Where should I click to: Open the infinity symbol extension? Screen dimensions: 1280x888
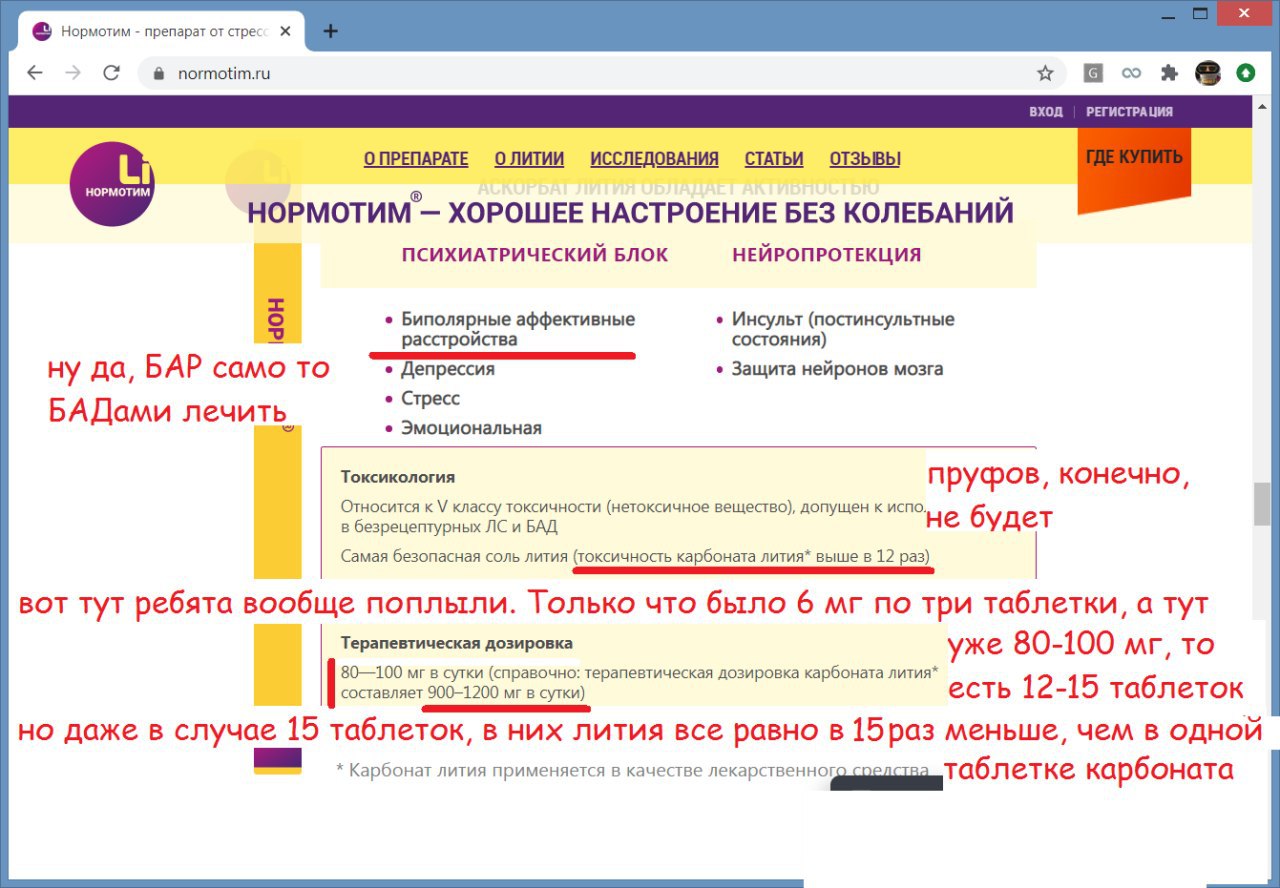(1131, 73)
